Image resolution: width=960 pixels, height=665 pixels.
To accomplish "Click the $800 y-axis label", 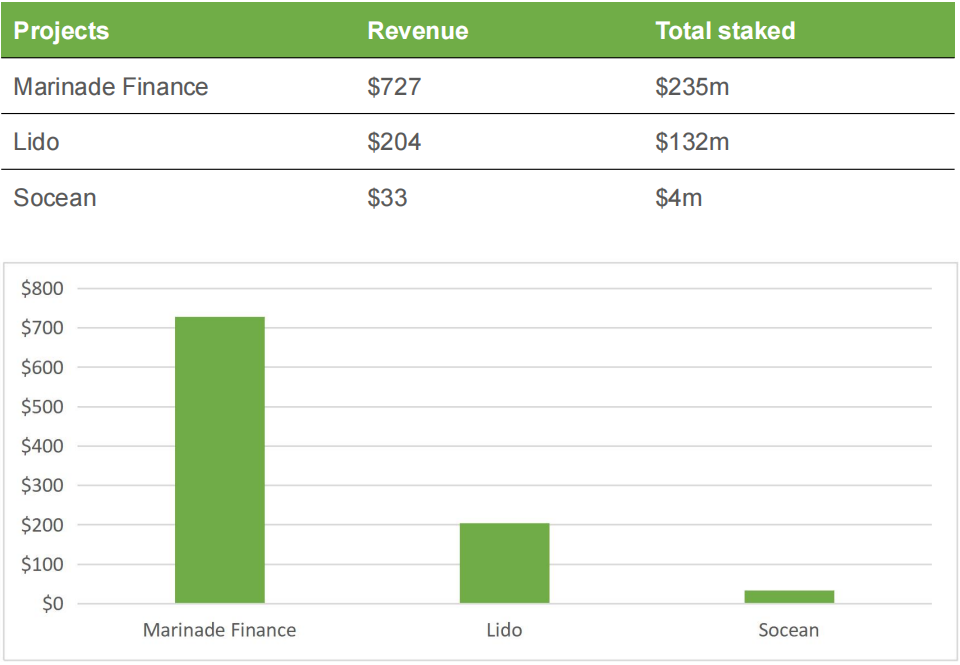I will pos(42,288).
